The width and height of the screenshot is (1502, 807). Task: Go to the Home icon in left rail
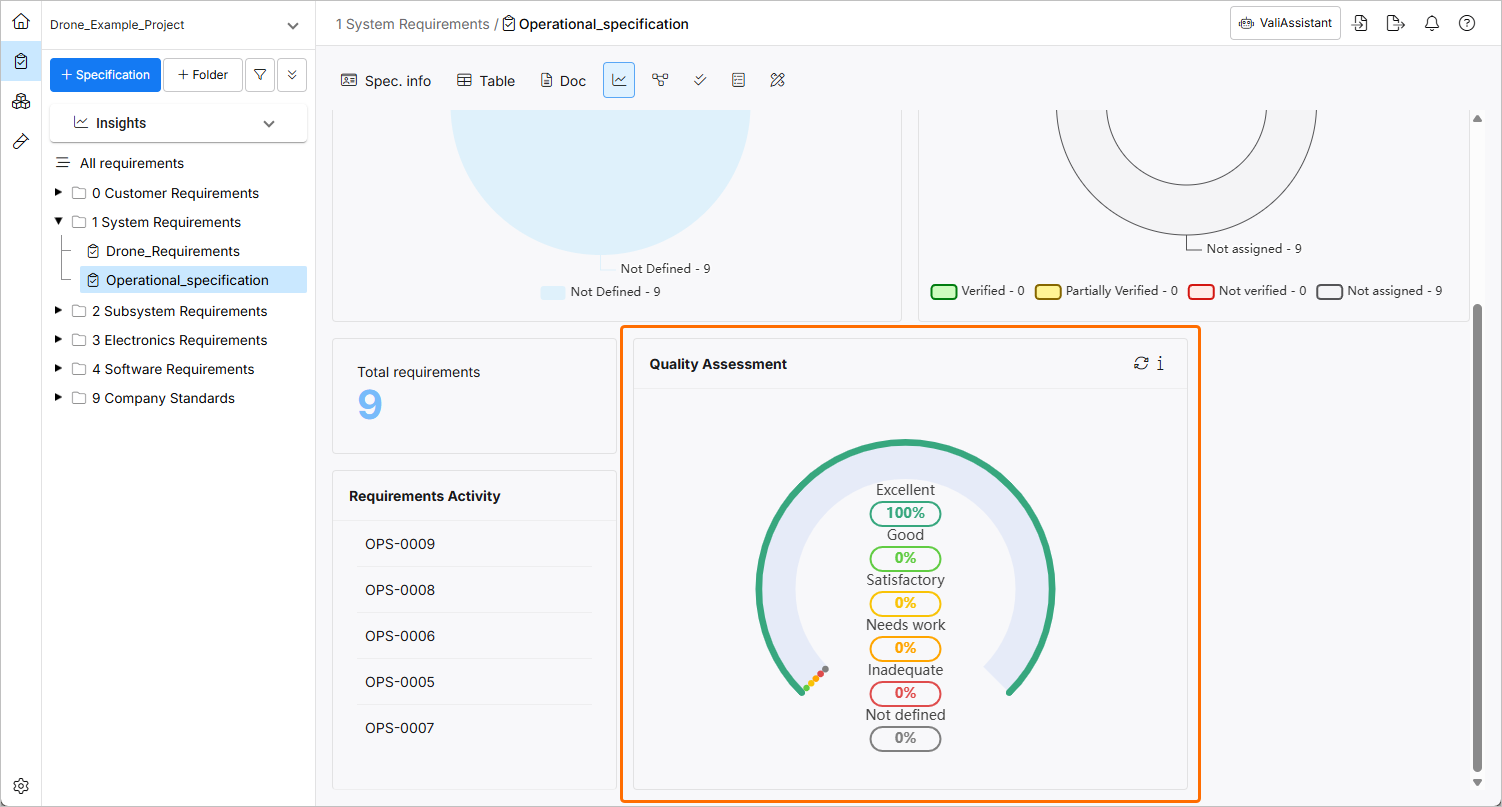[x=21, y=22]
